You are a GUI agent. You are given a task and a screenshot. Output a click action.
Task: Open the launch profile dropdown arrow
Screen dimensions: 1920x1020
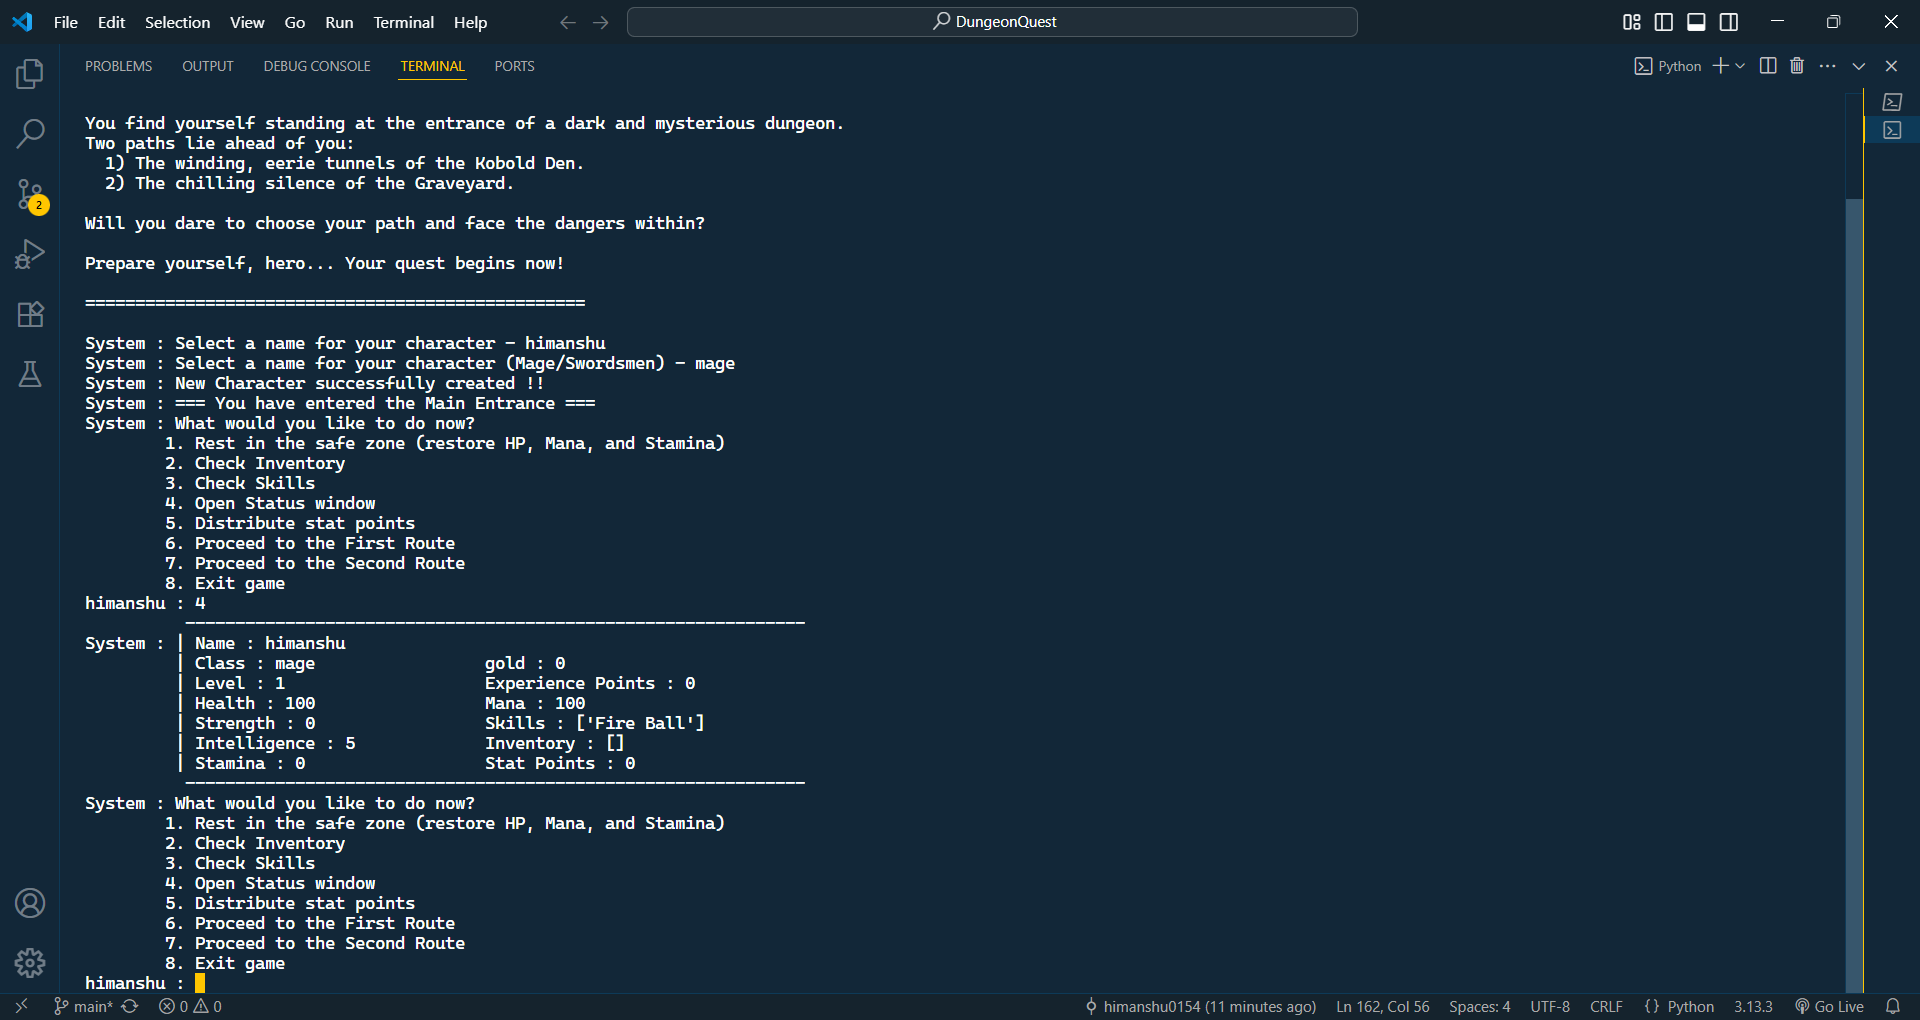[x=1740, y=66]
